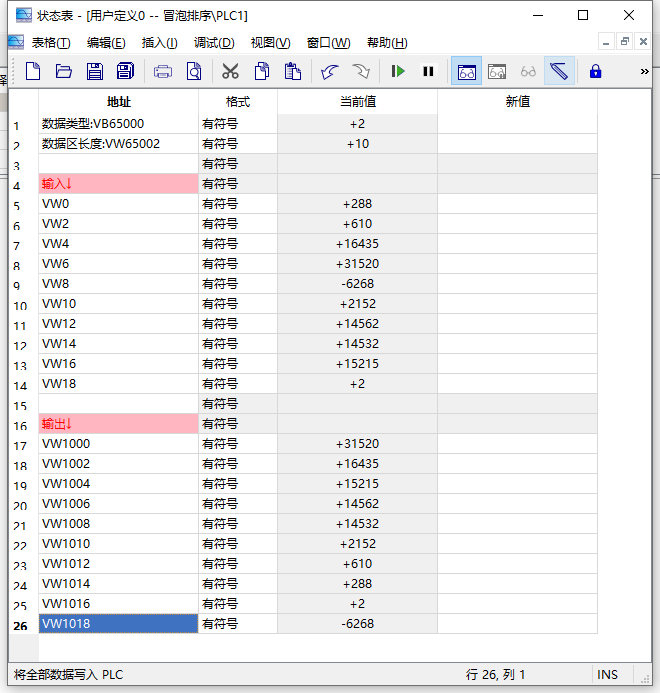The image size is (660, 693).
Task: Click the greyed Redo arrow icon
Action: 361,71
